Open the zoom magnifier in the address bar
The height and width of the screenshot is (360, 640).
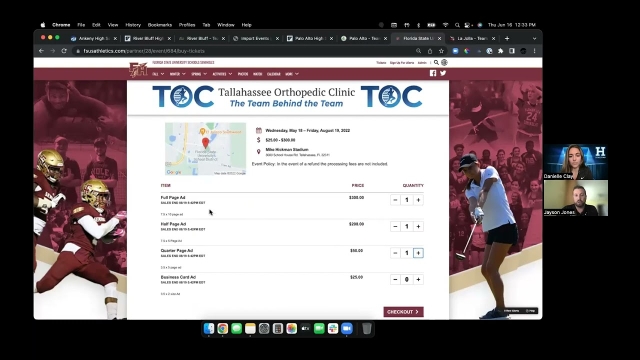coord(418,51)
